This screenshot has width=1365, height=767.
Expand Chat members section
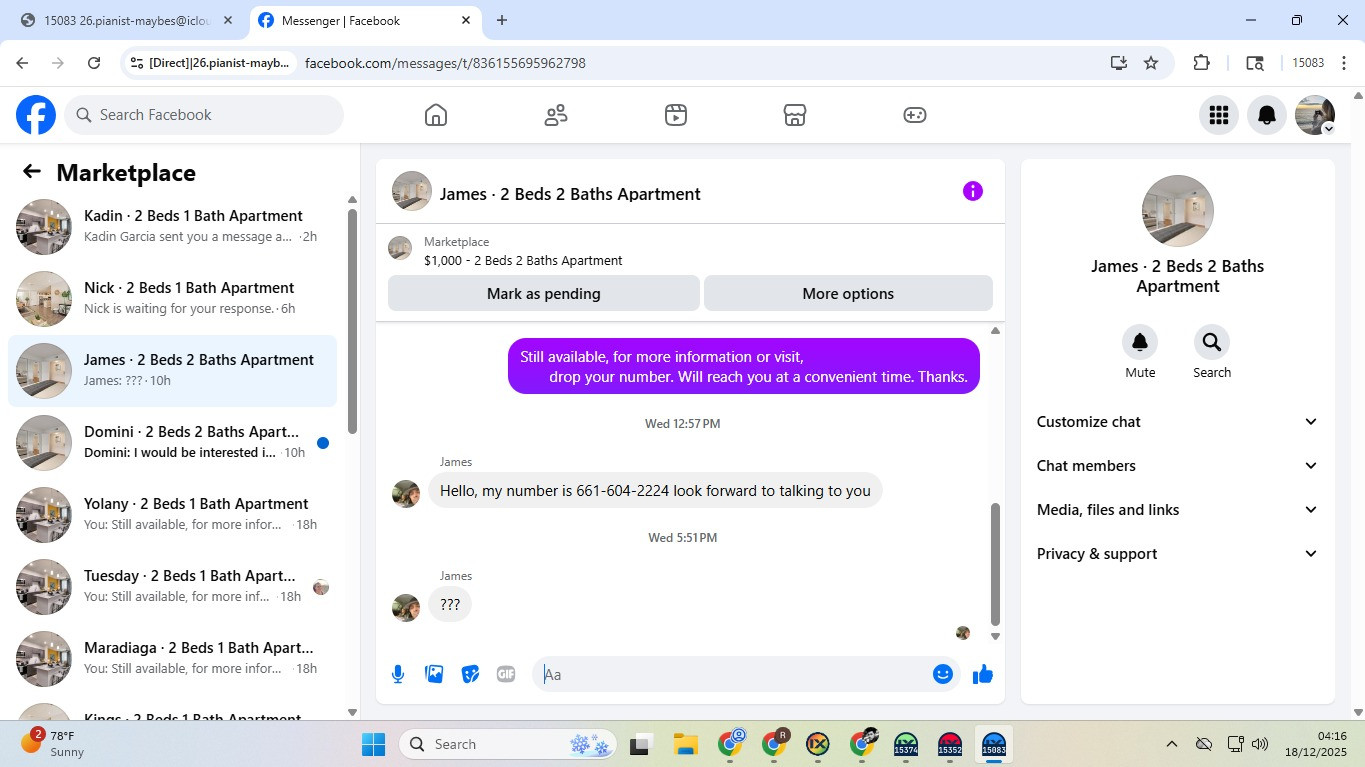point(1178,466)
